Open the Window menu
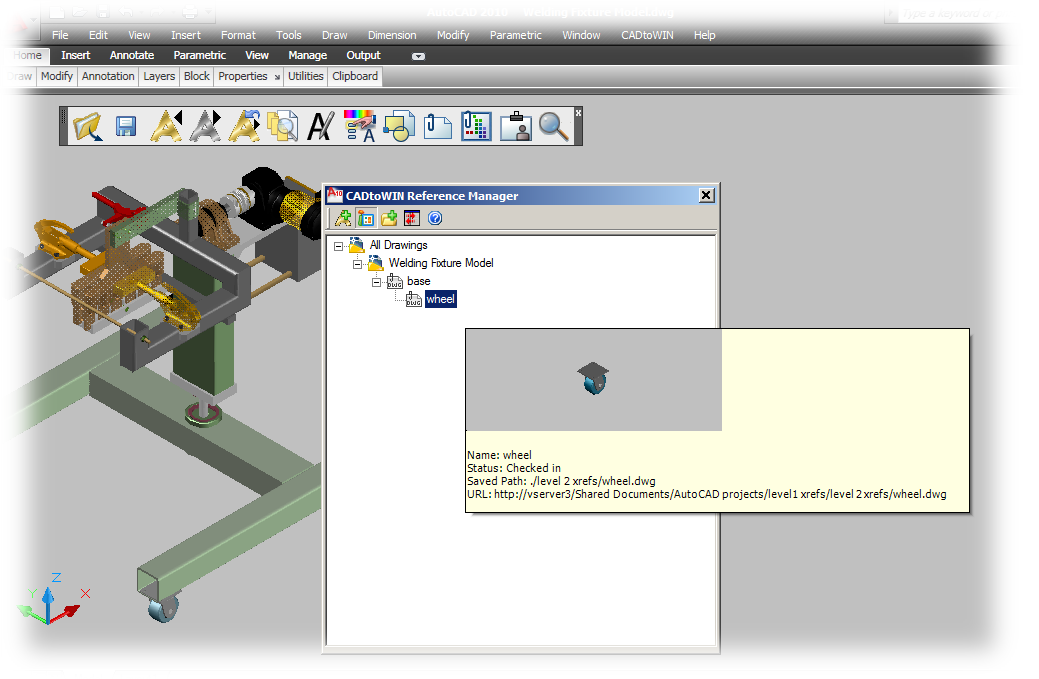This screenshot has width=1039, height=679. pyautogui.click(x=581, y=35)
